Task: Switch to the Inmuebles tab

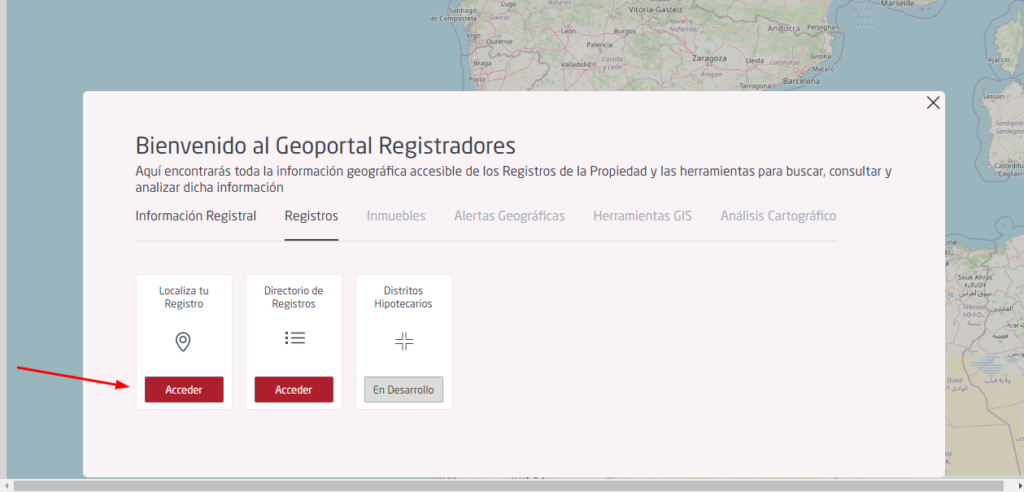Action: tap(396, 216)
